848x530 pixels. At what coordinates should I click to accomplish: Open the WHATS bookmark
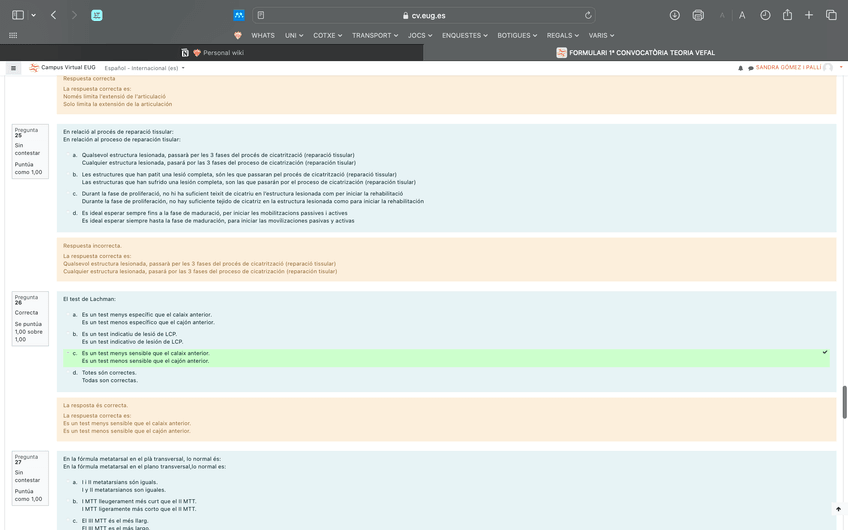263,35
